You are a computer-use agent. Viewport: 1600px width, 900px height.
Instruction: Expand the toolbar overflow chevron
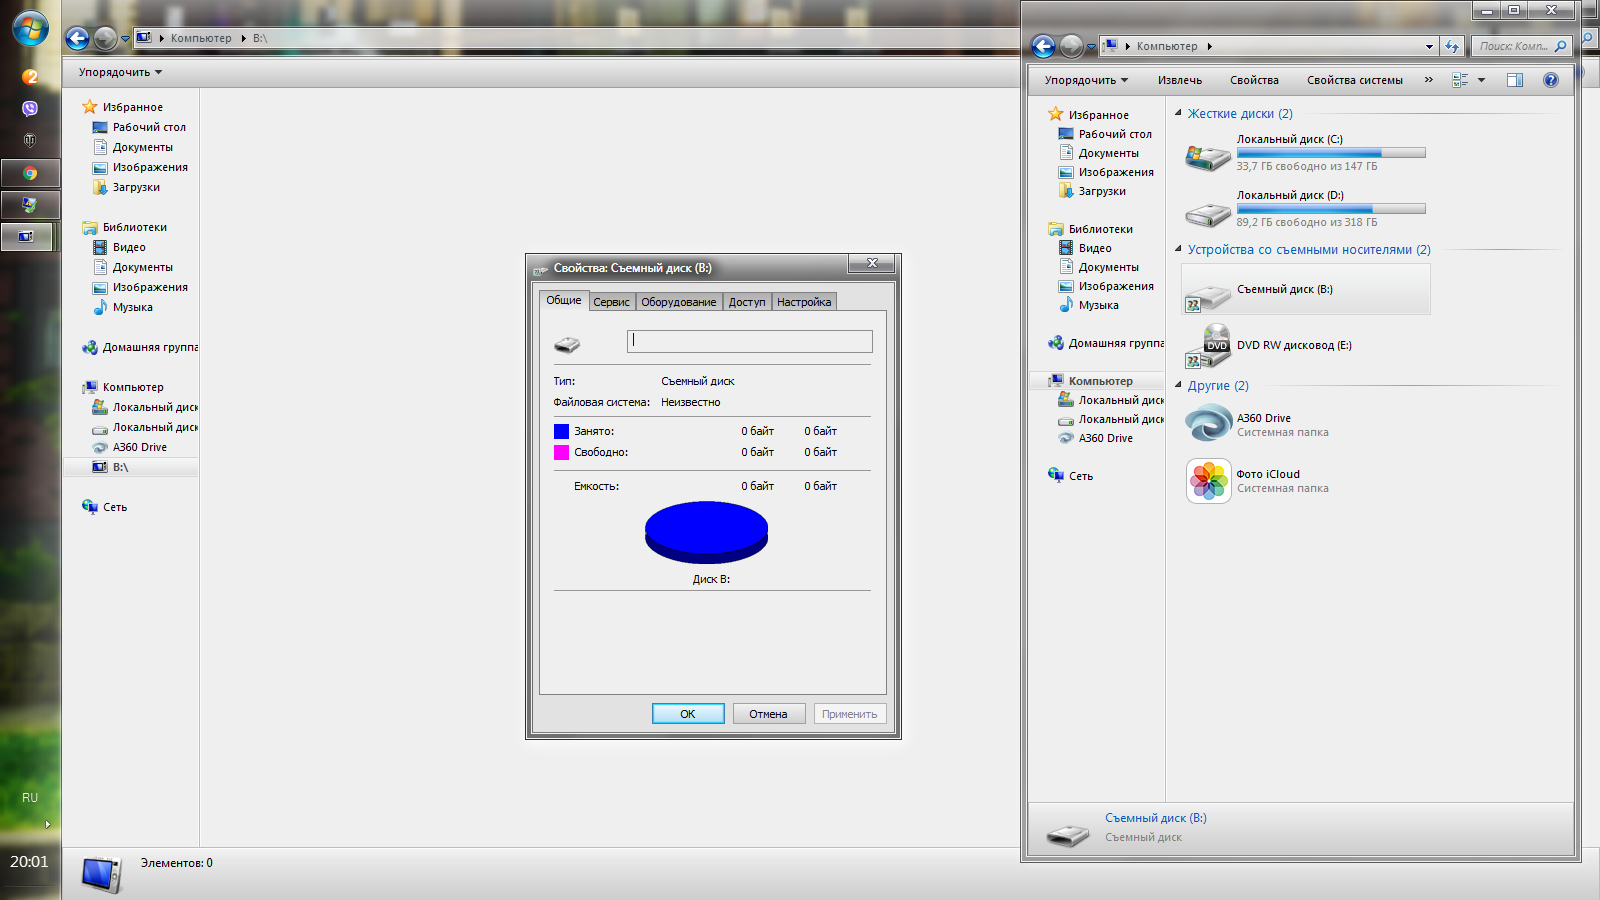(x=1428, y=80)
